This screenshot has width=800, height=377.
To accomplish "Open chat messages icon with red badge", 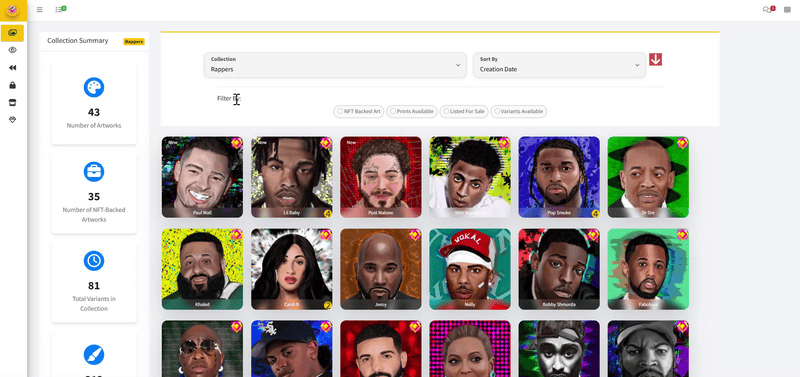I will [768, 9].
